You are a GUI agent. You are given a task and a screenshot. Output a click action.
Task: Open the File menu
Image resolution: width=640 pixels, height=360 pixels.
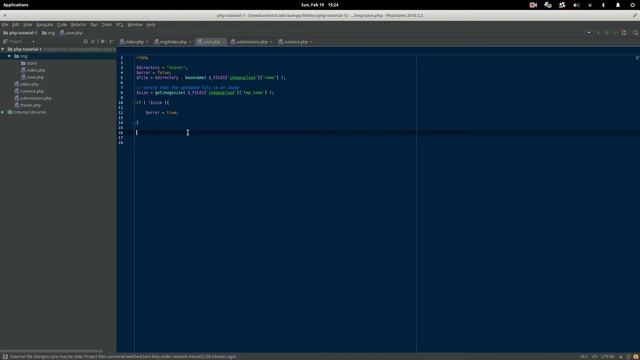[x=5, y=25]
